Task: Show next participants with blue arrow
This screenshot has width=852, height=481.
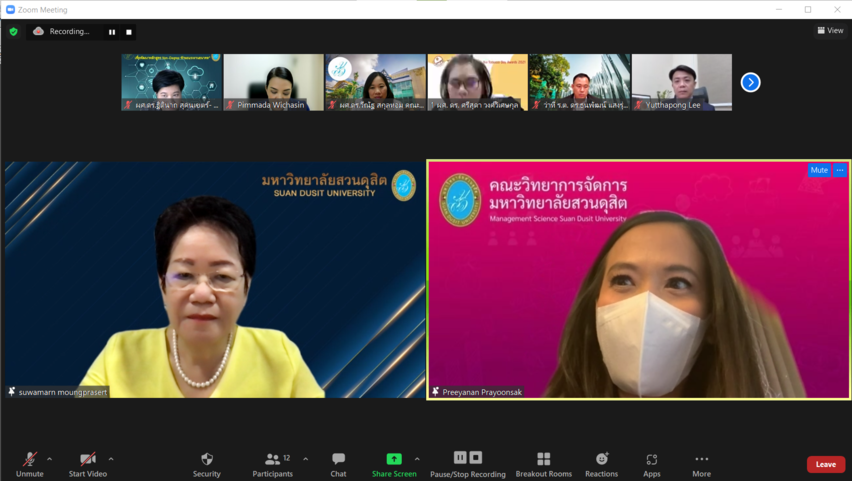Action: [750, 83]
